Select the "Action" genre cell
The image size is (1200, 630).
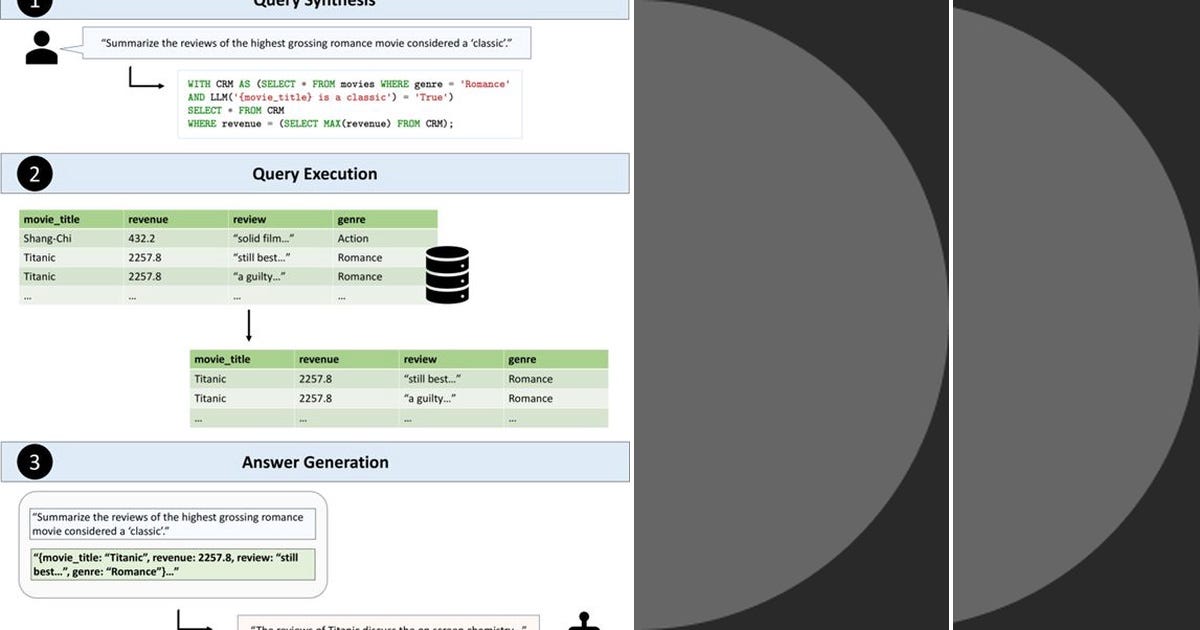tap(353, 239)
